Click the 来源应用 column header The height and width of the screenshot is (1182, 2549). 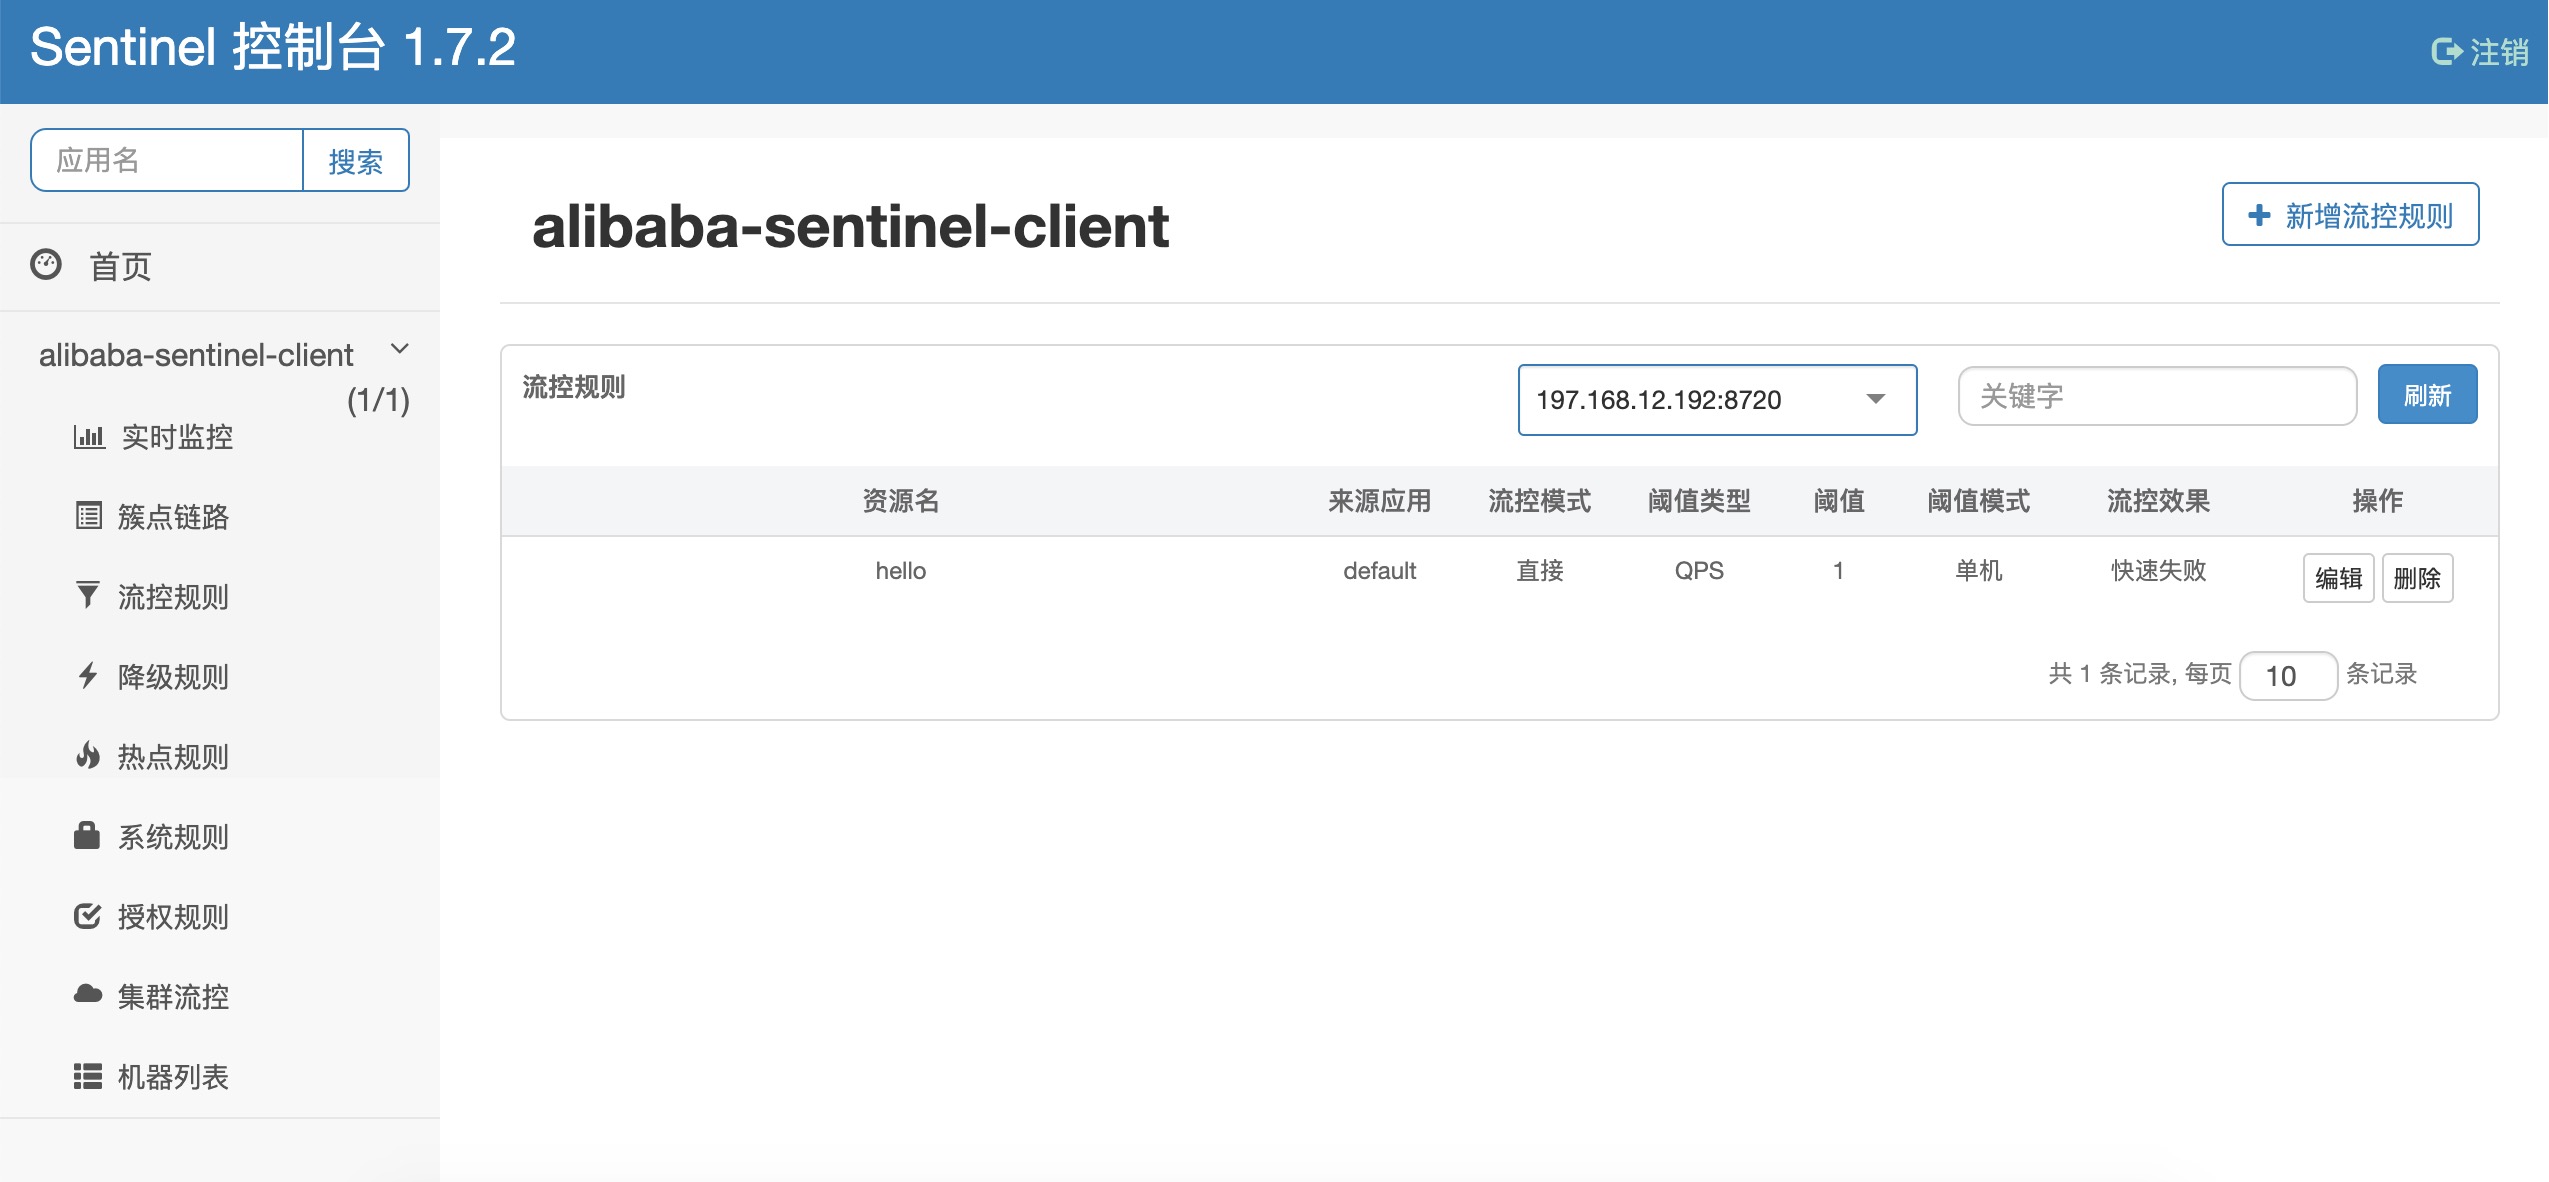click(x=1379, y=501)
